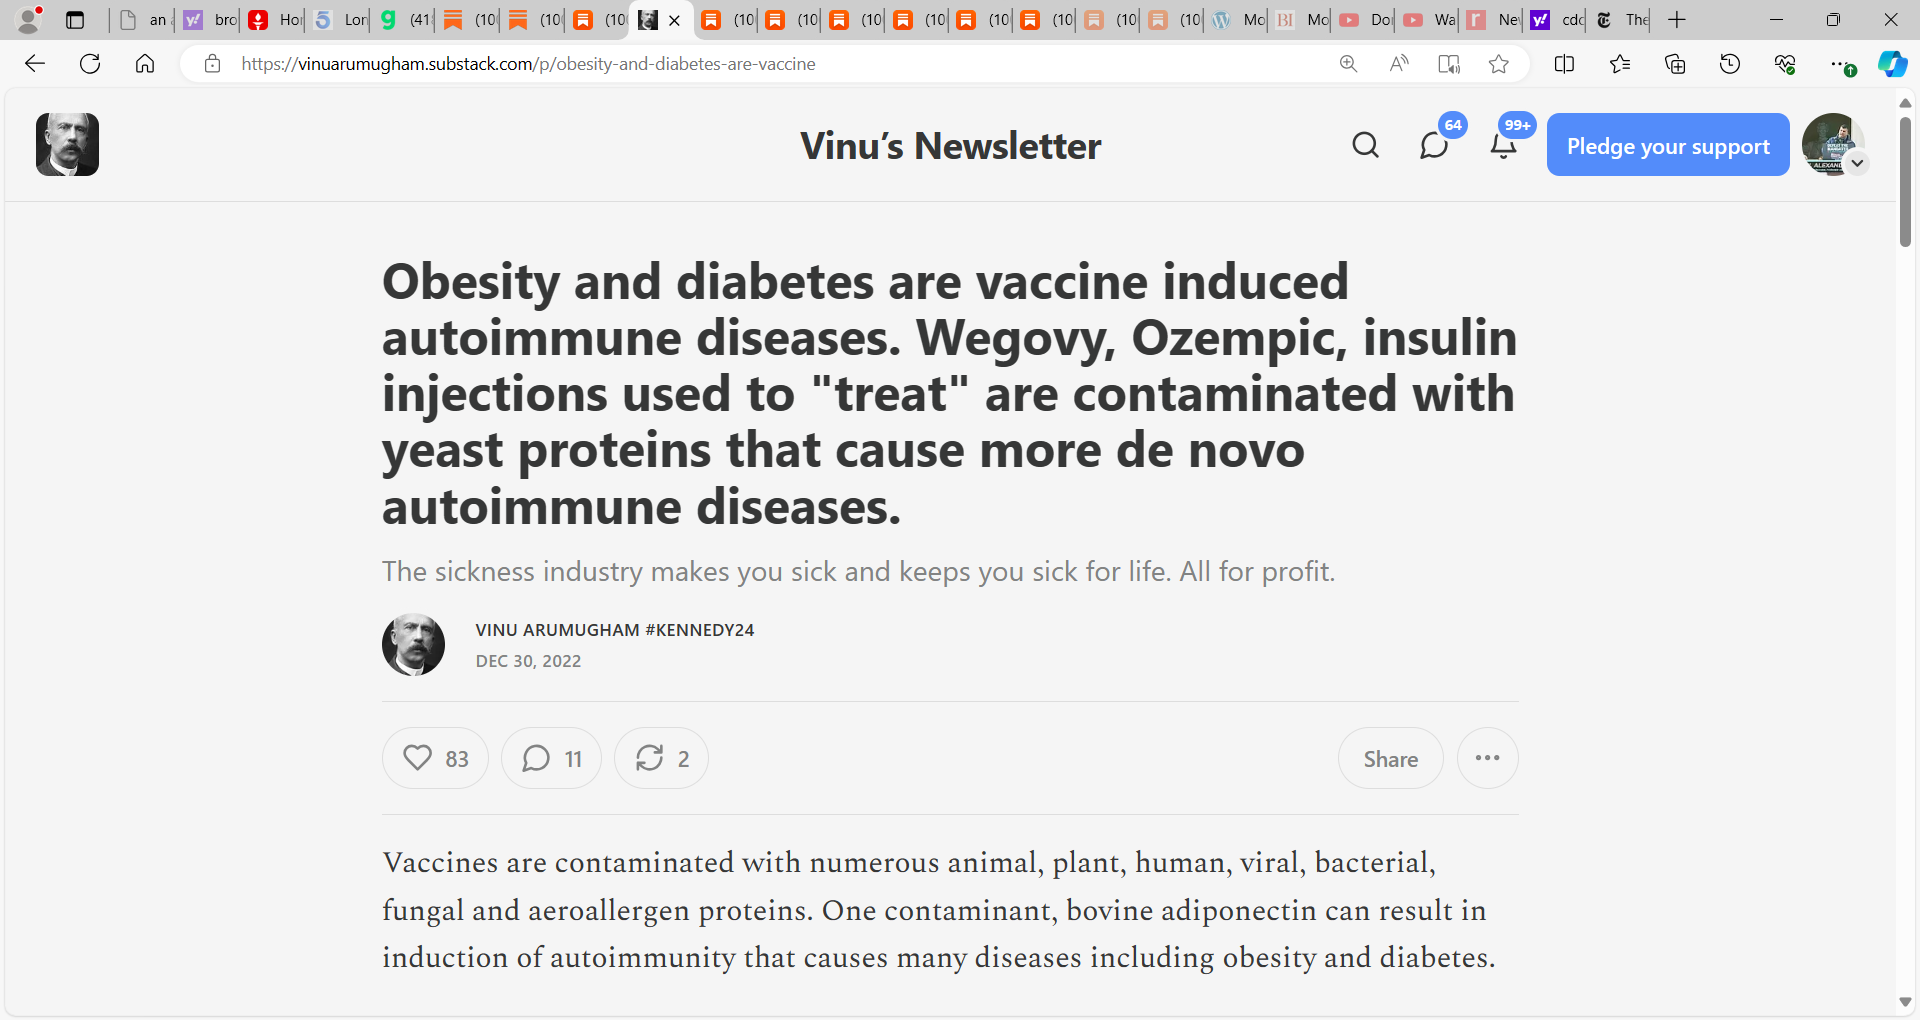
Task: Click the DEC 30, 2022 date
Action: point(528,661)
